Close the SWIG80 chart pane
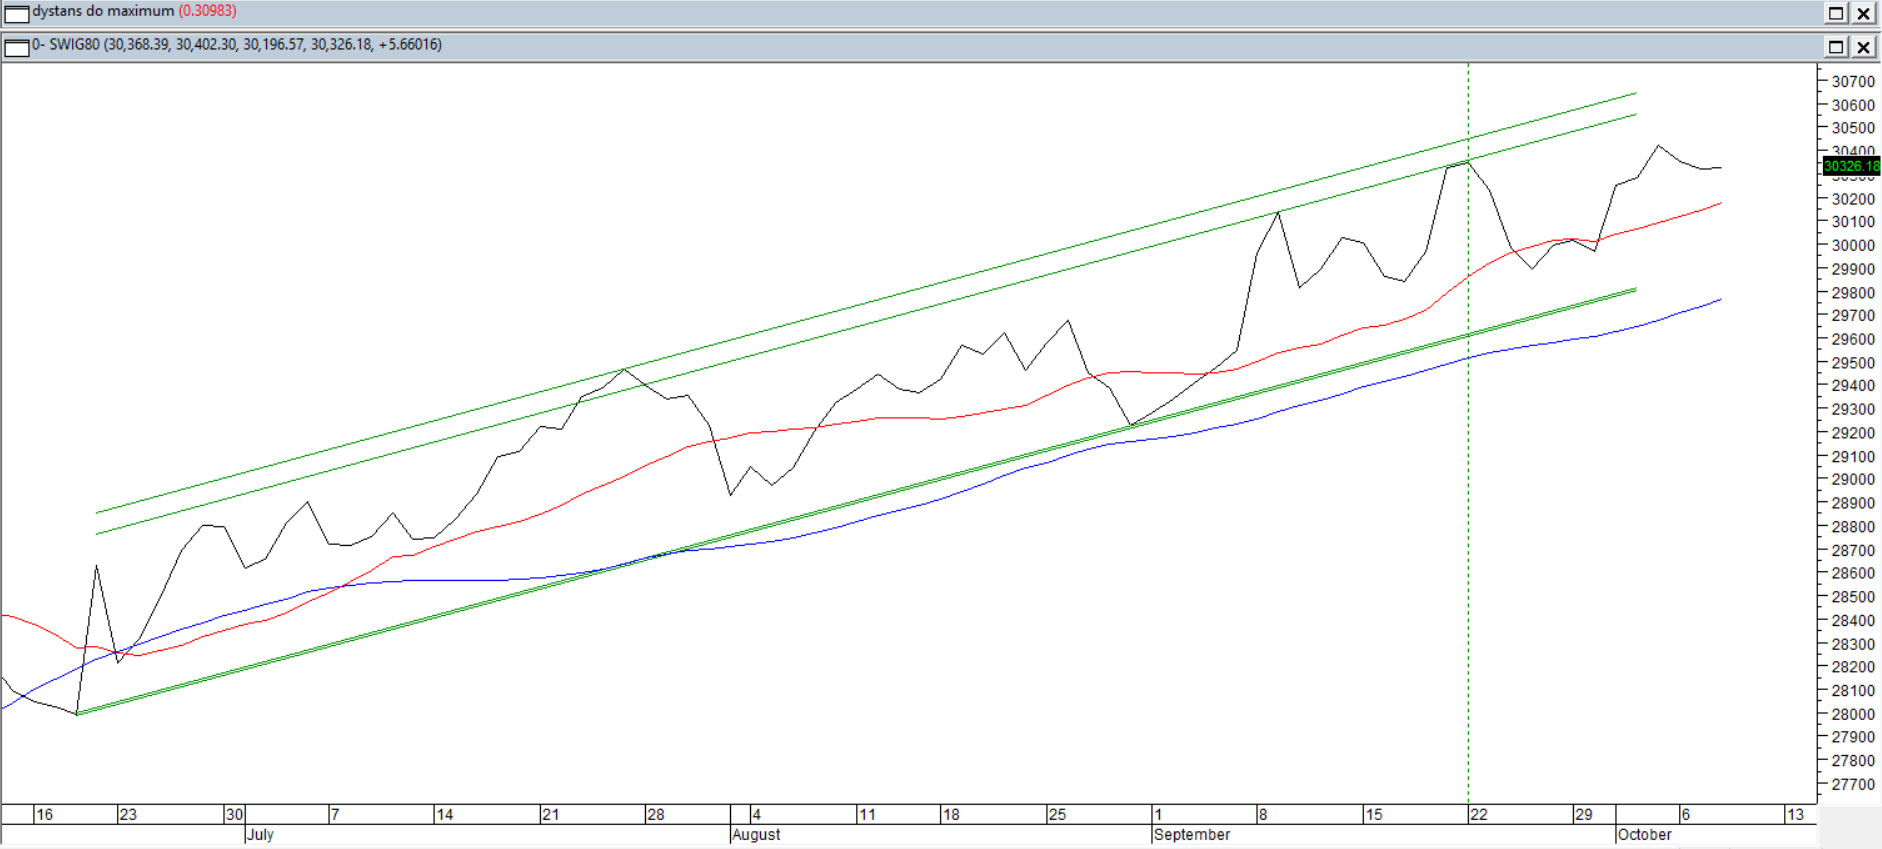1882x849 pixels. pos(1864,47)
